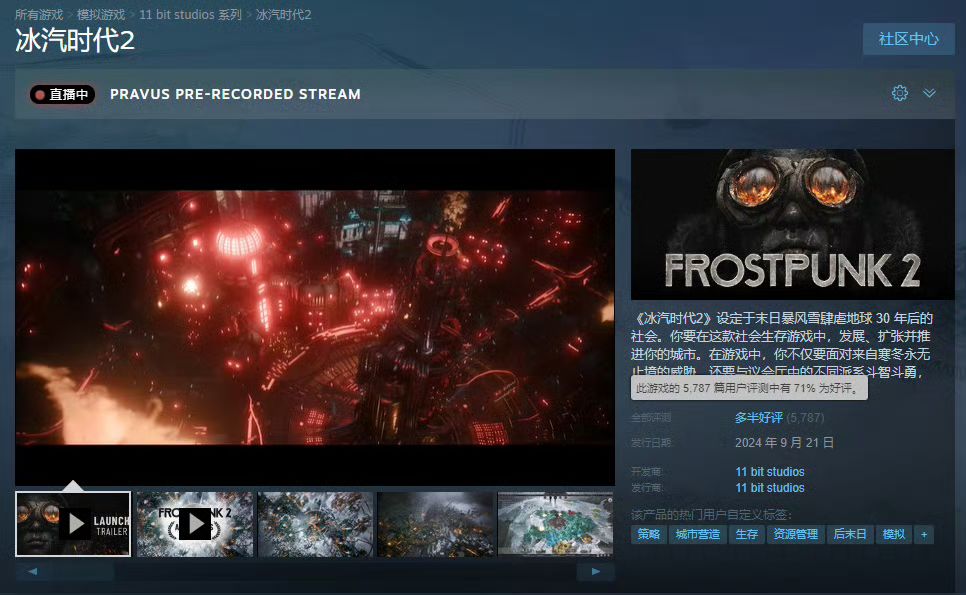Click the 直播中 live badge
The width and height of the screenshot is (966, 595).
[x=62, y=94]
